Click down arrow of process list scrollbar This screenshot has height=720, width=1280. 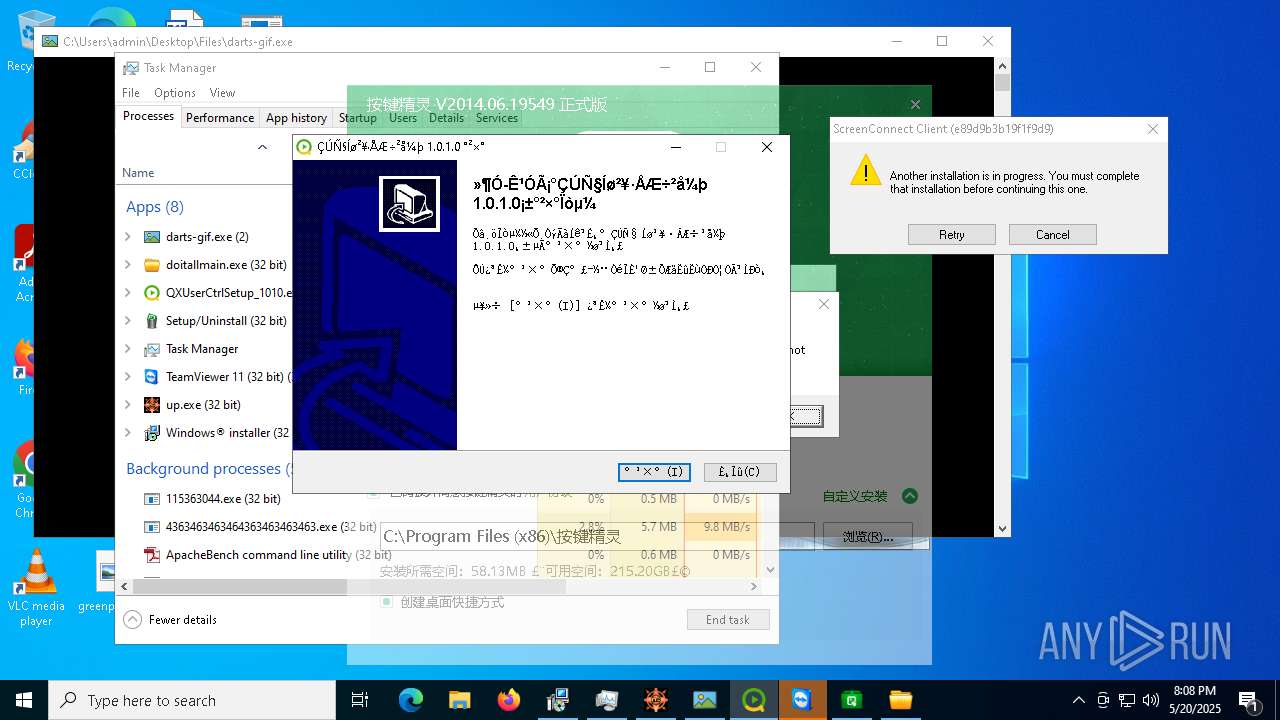[x=770, y=570]
